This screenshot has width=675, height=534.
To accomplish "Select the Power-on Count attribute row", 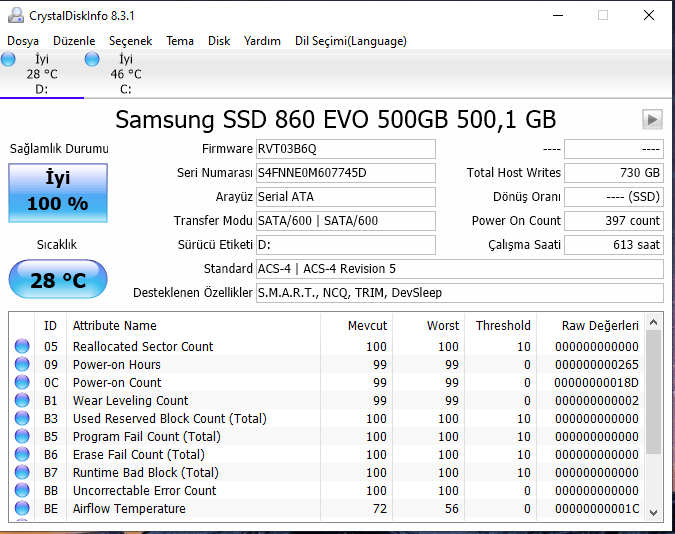I will coord(327,382).
